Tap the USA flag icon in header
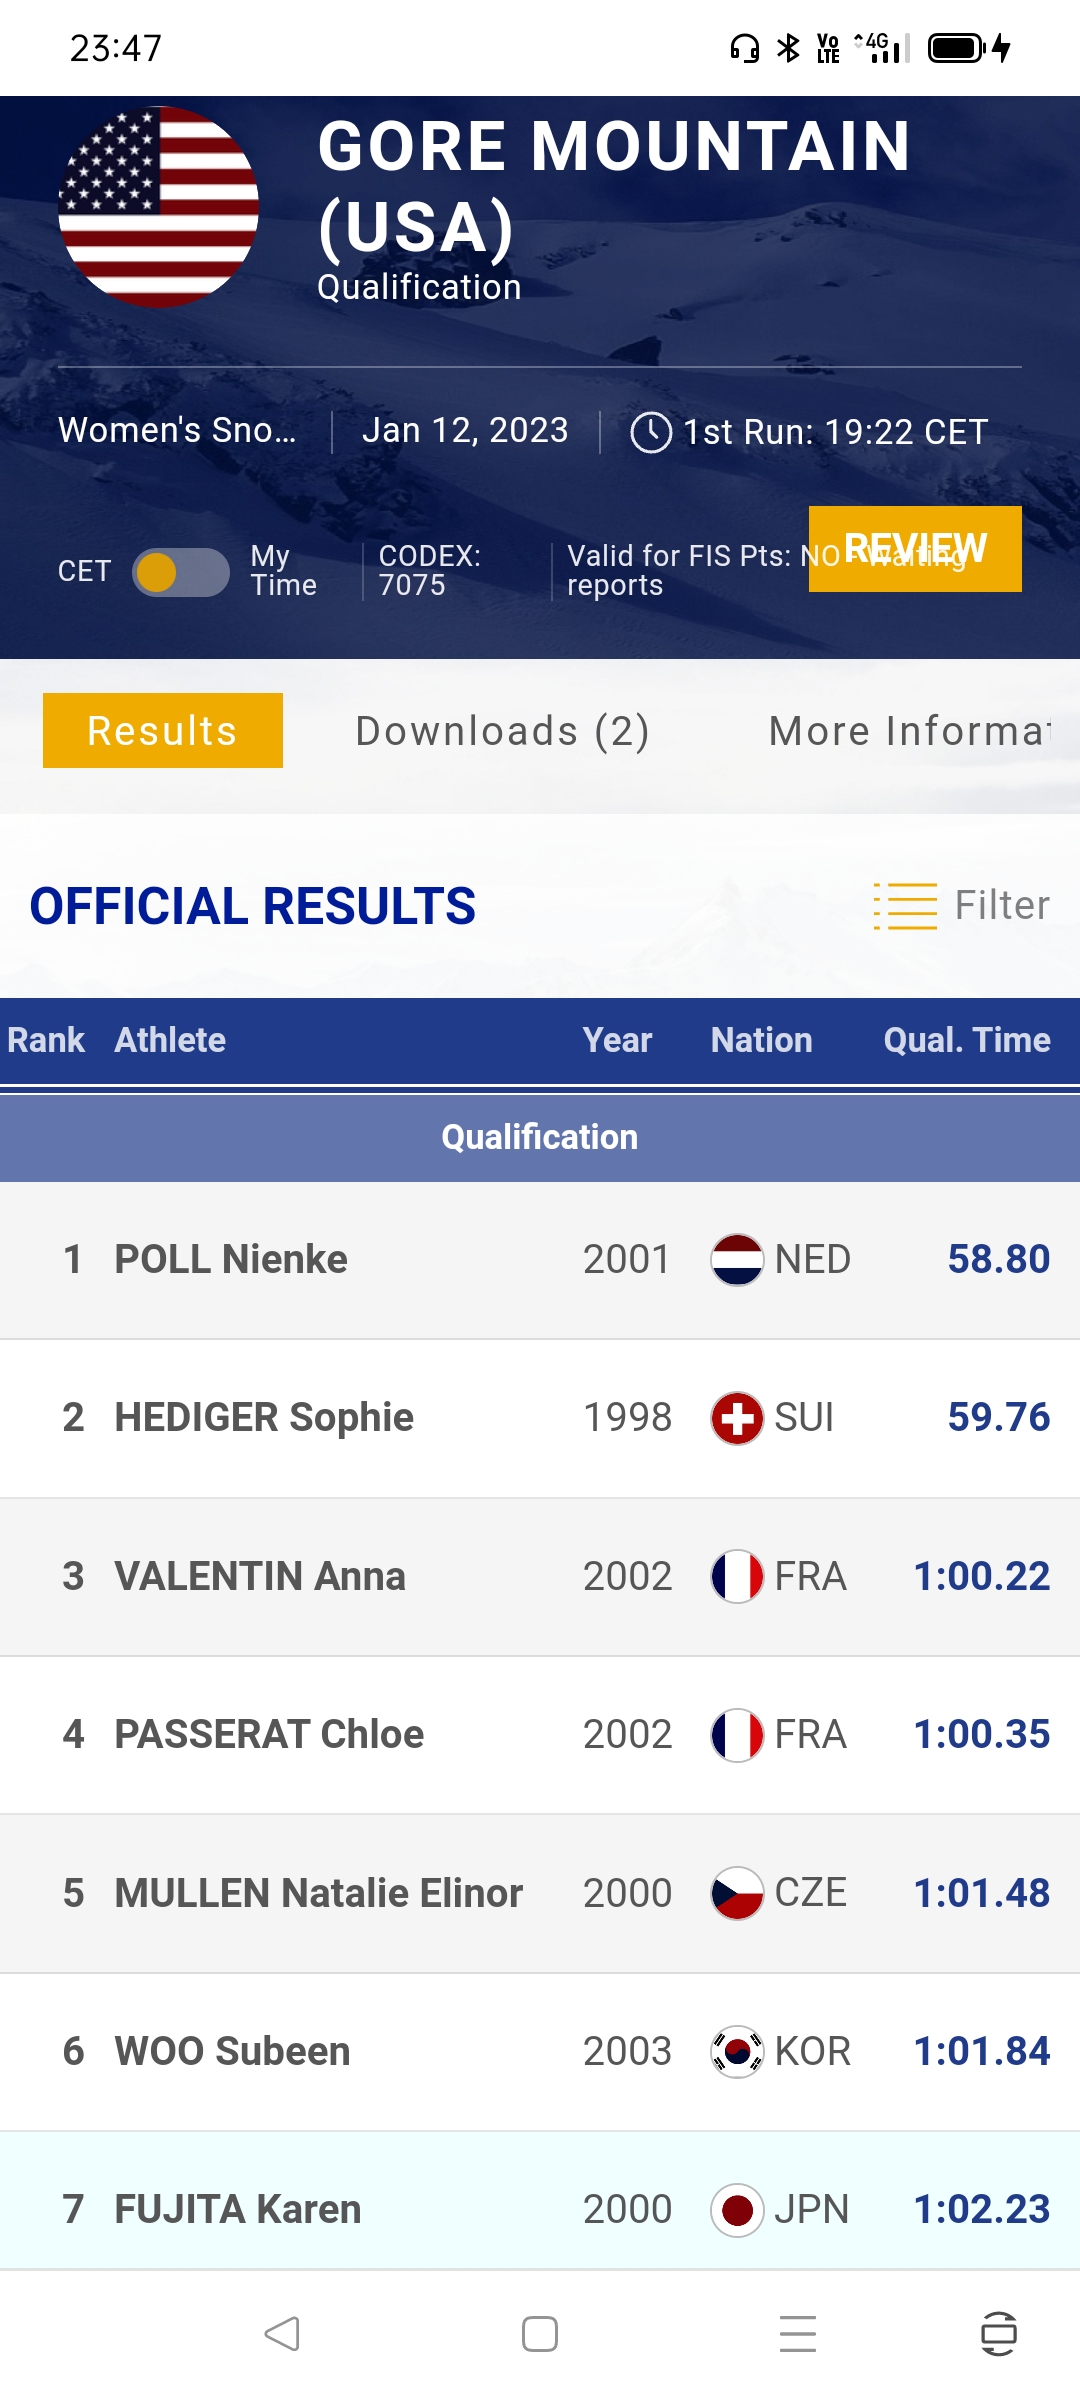The image size is (1080, 2400). [x=159, y=207]
